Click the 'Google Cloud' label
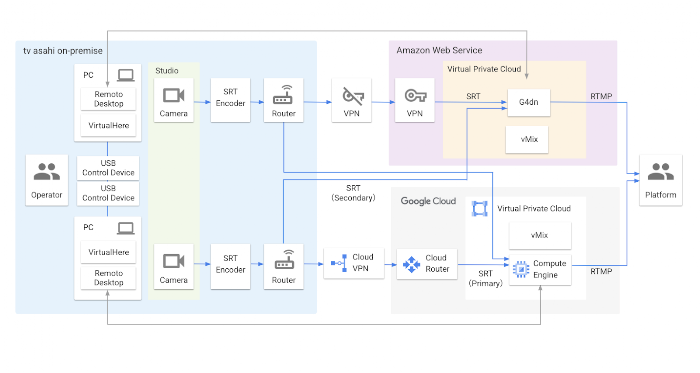Image resolution: width=700 pixels, height=373 pixels. click(x=428, y=201)
